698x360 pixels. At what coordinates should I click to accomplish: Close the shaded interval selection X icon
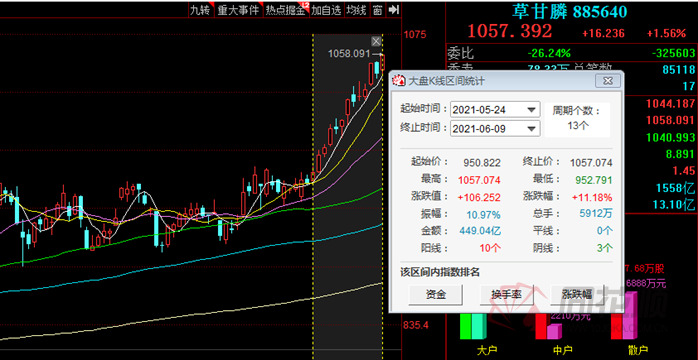pyautogui.click(x=376, y=41)
